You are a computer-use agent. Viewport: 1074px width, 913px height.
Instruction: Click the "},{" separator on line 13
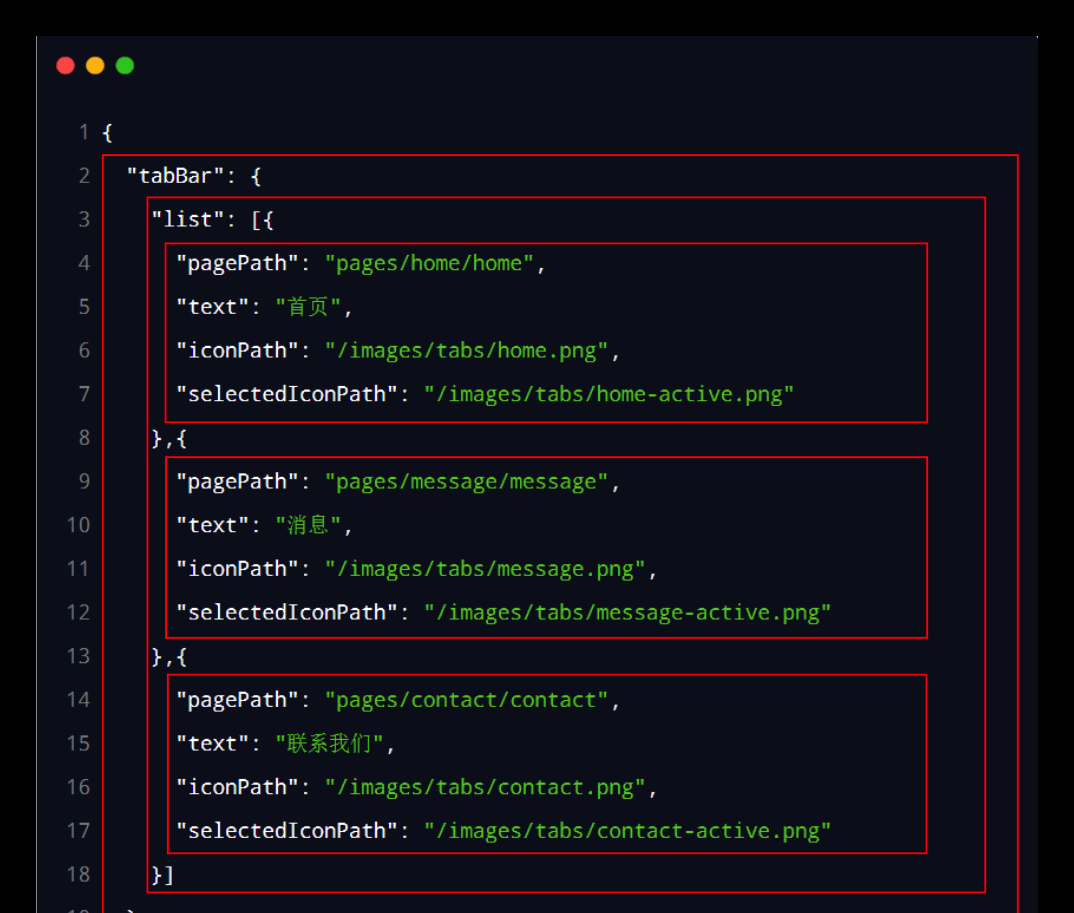click(x=168, y=657)
